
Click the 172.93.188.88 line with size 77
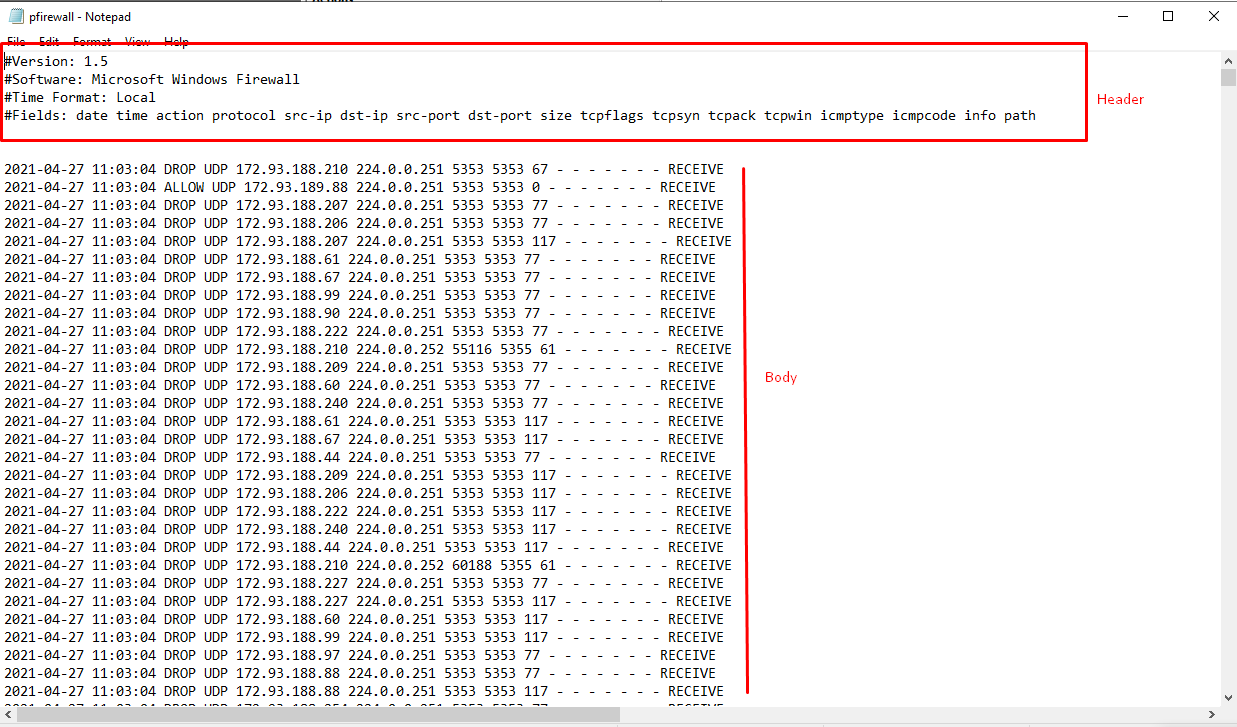click(x=360, y=673)
